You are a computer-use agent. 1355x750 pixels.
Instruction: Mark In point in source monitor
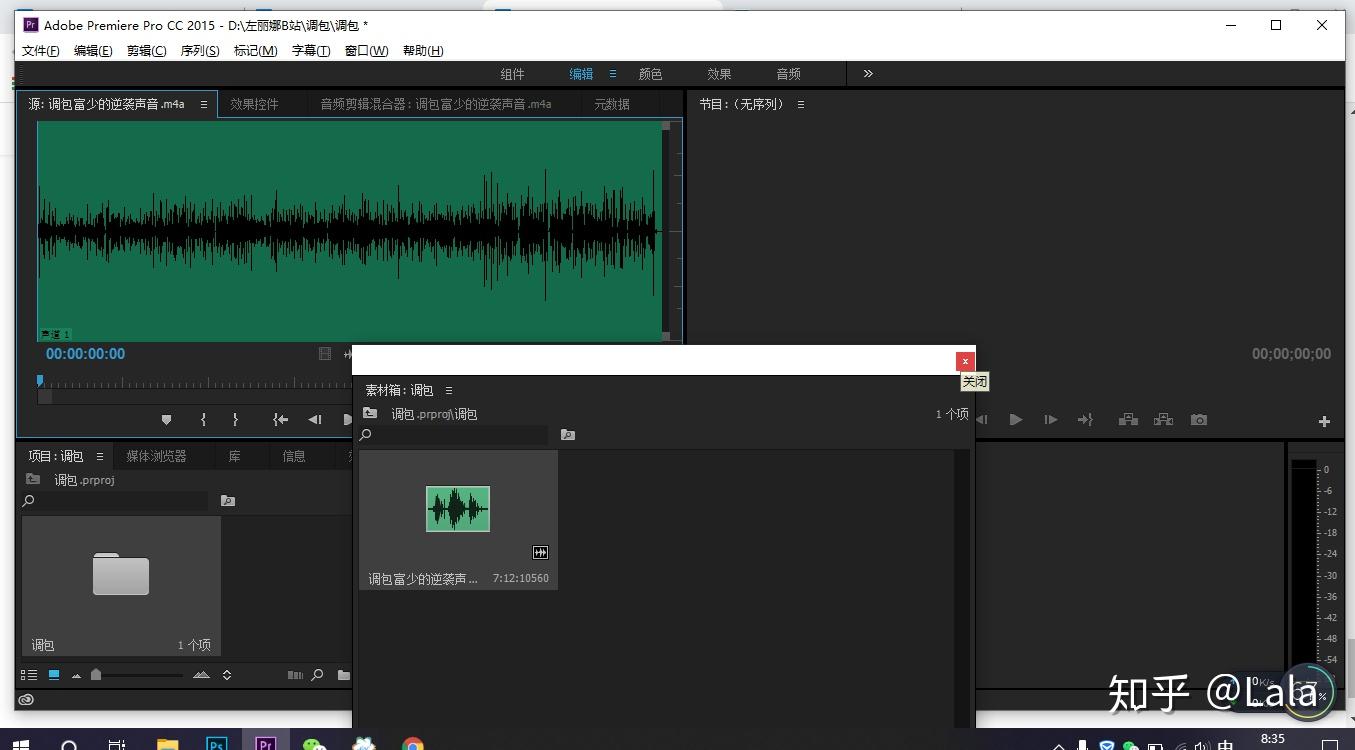203,420
